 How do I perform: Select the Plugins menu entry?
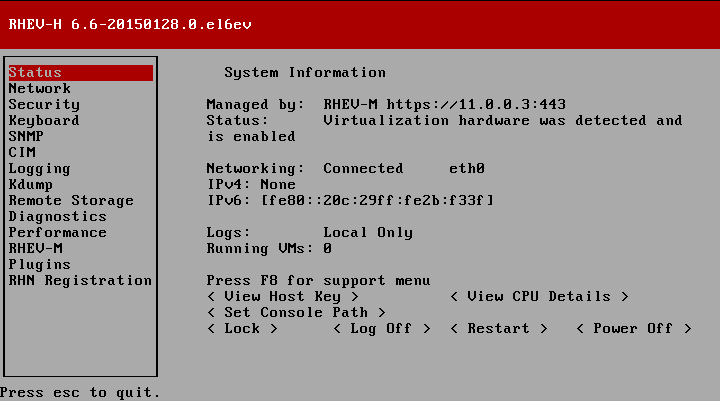coord(39,265)
